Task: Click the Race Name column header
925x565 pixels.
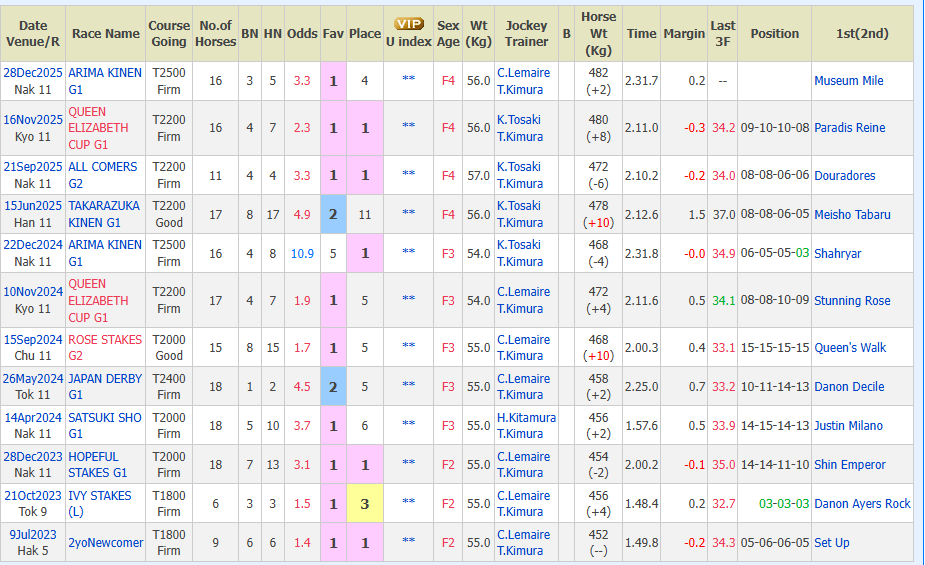Action: coord(106,34)
